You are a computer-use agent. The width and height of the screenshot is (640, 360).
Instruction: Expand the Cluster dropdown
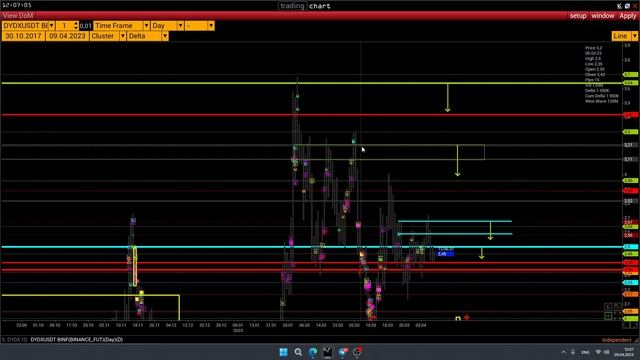click(122, 36)
